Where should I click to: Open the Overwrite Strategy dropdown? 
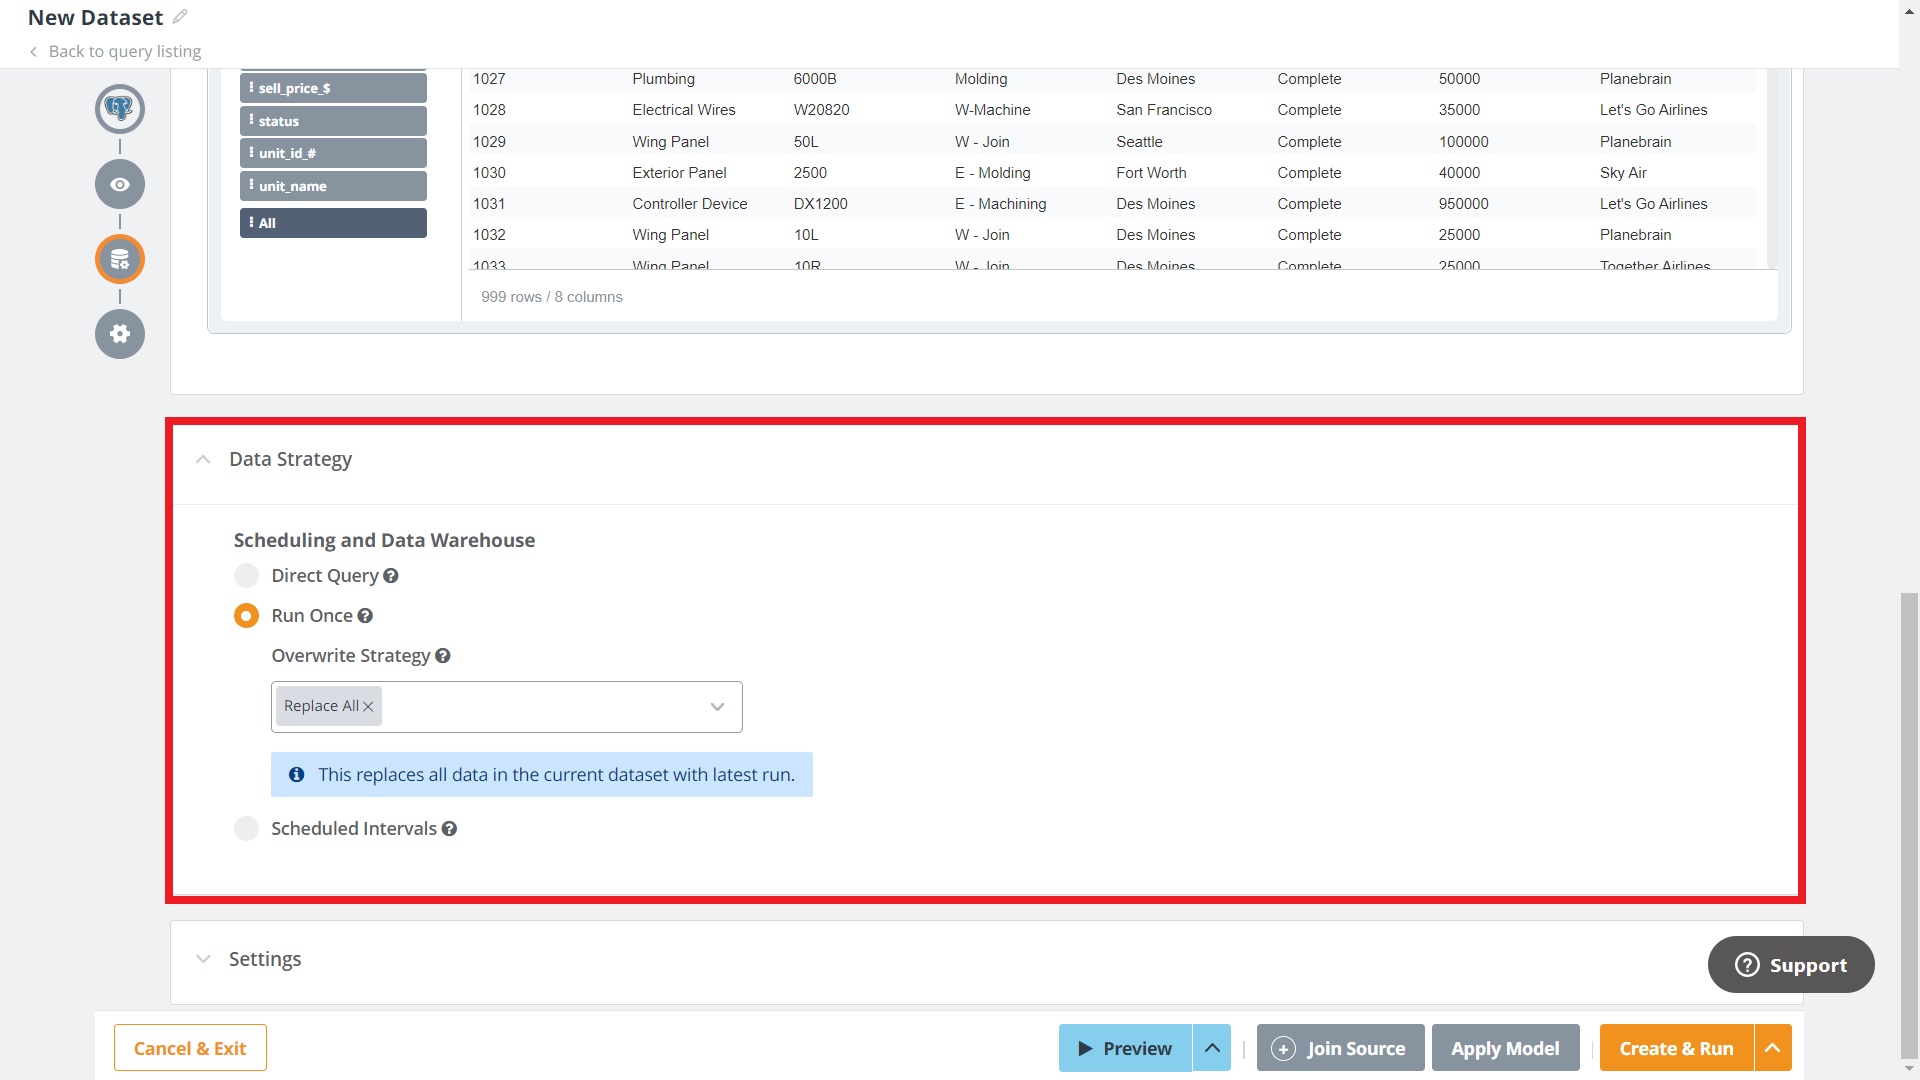click(717, 707)
